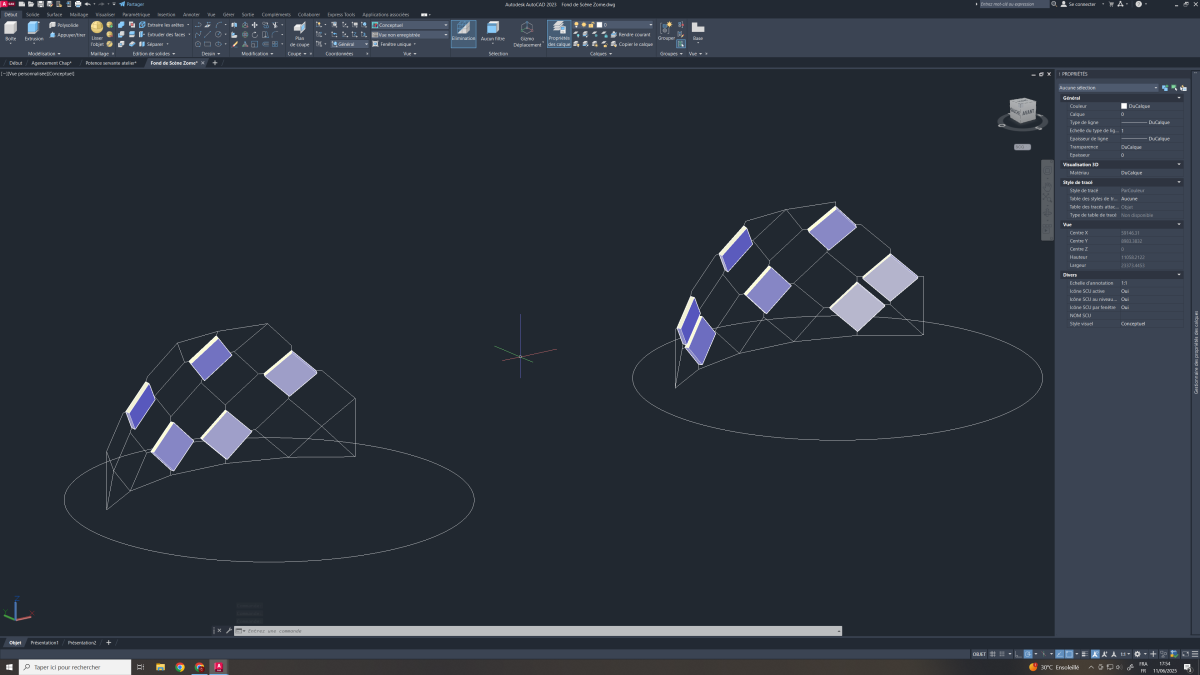Open the Conceptuel visual style dropdown
1200x675 pixels.
pyautogui.click(x=410, y=25)
